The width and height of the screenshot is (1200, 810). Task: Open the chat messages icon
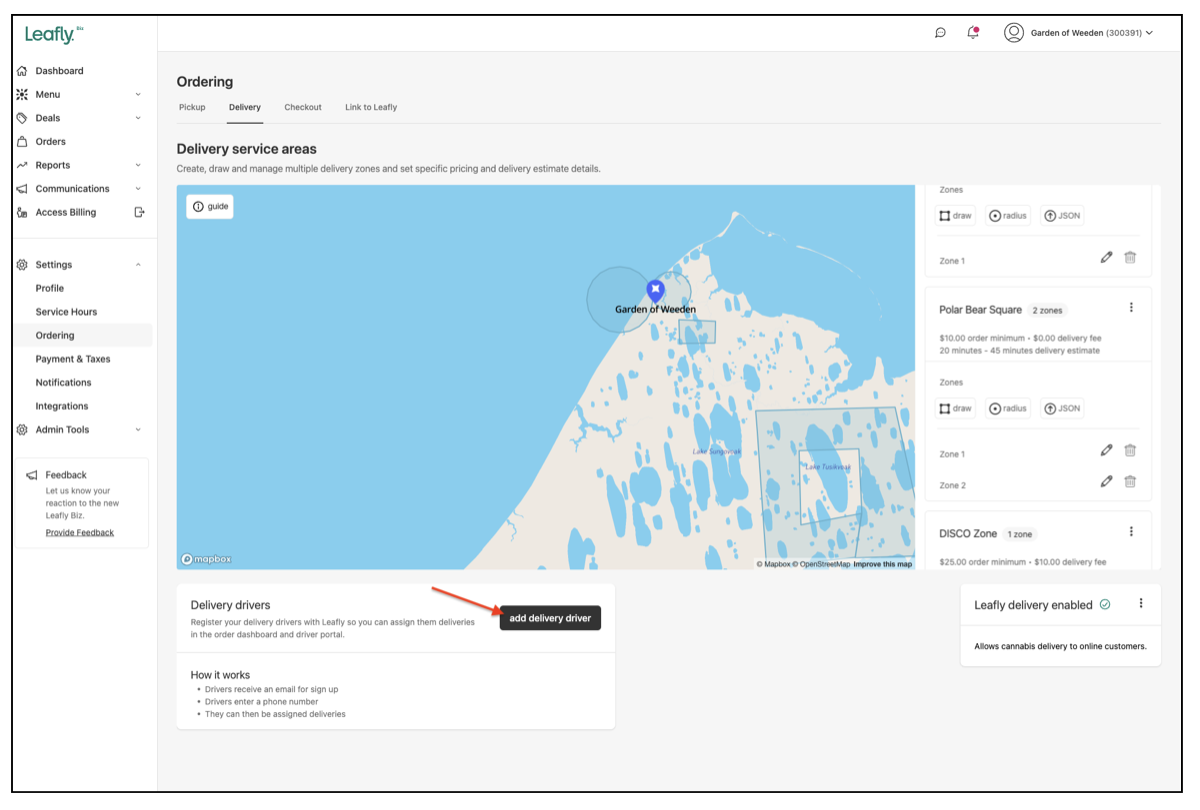(x=940, y=33)
